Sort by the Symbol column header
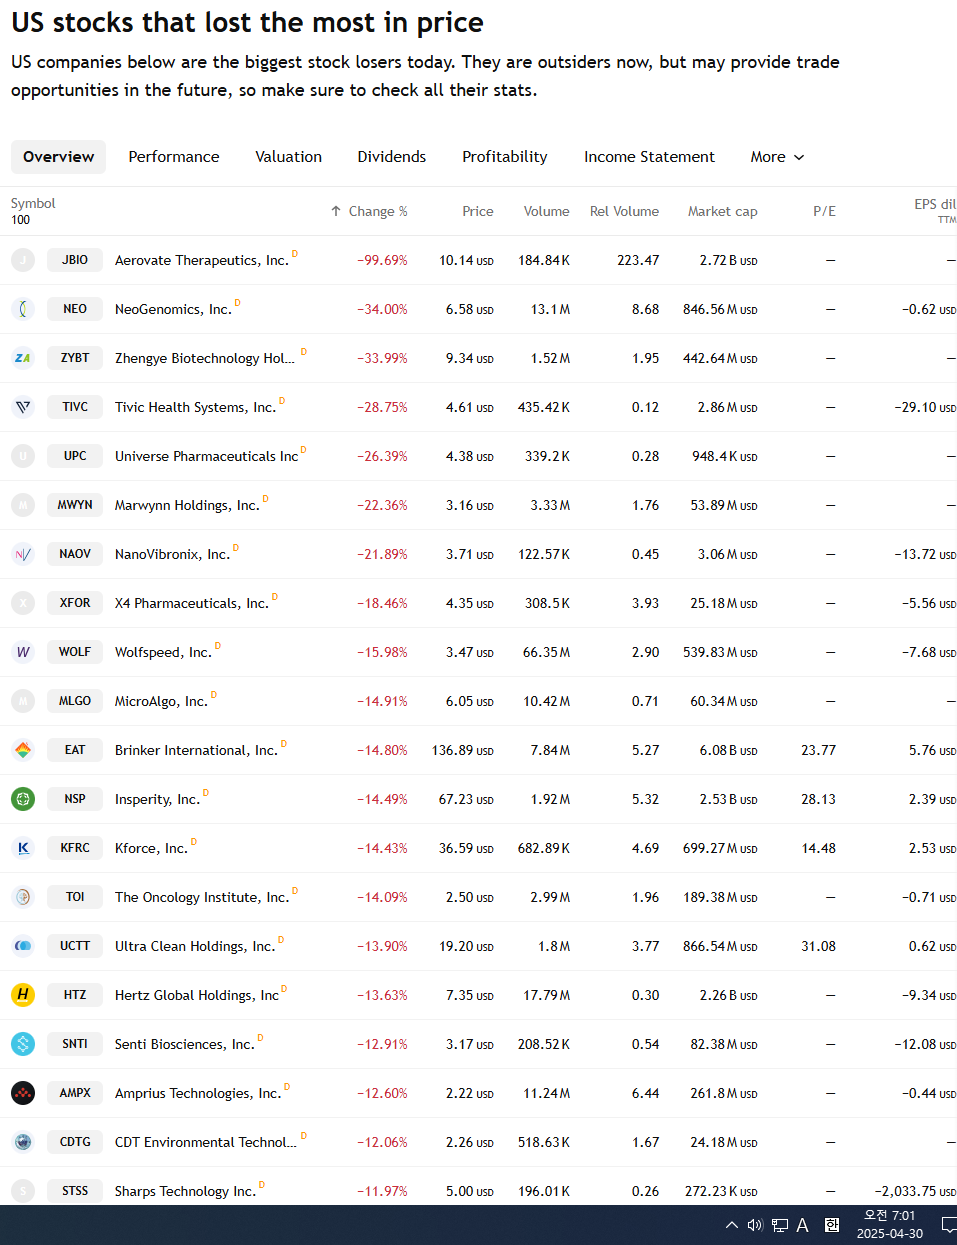 (33, 203)
